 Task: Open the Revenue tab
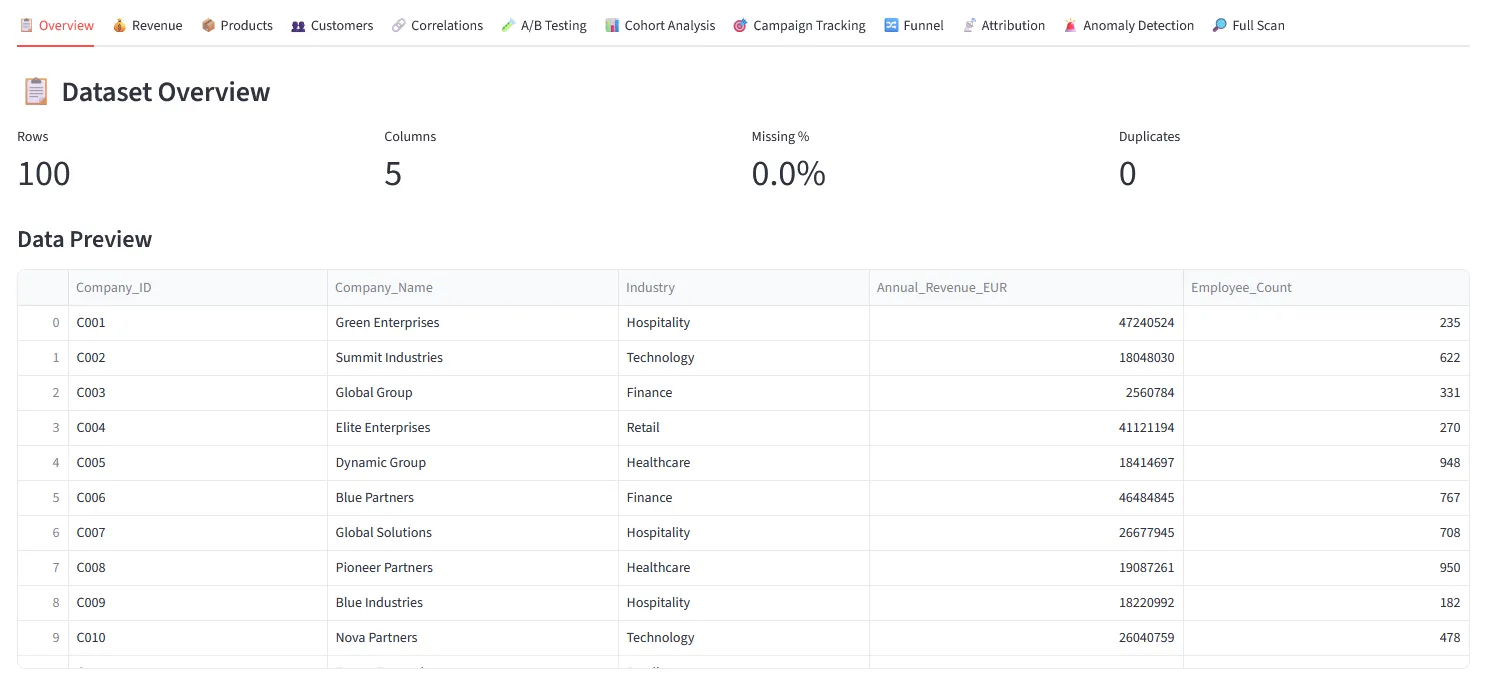[x=155, y=25]
